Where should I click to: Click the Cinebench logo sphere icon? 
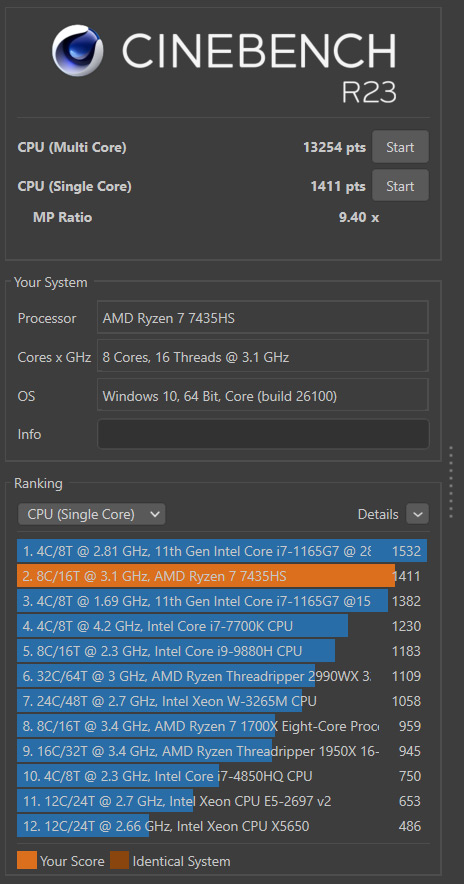click(x=78, y=50)
